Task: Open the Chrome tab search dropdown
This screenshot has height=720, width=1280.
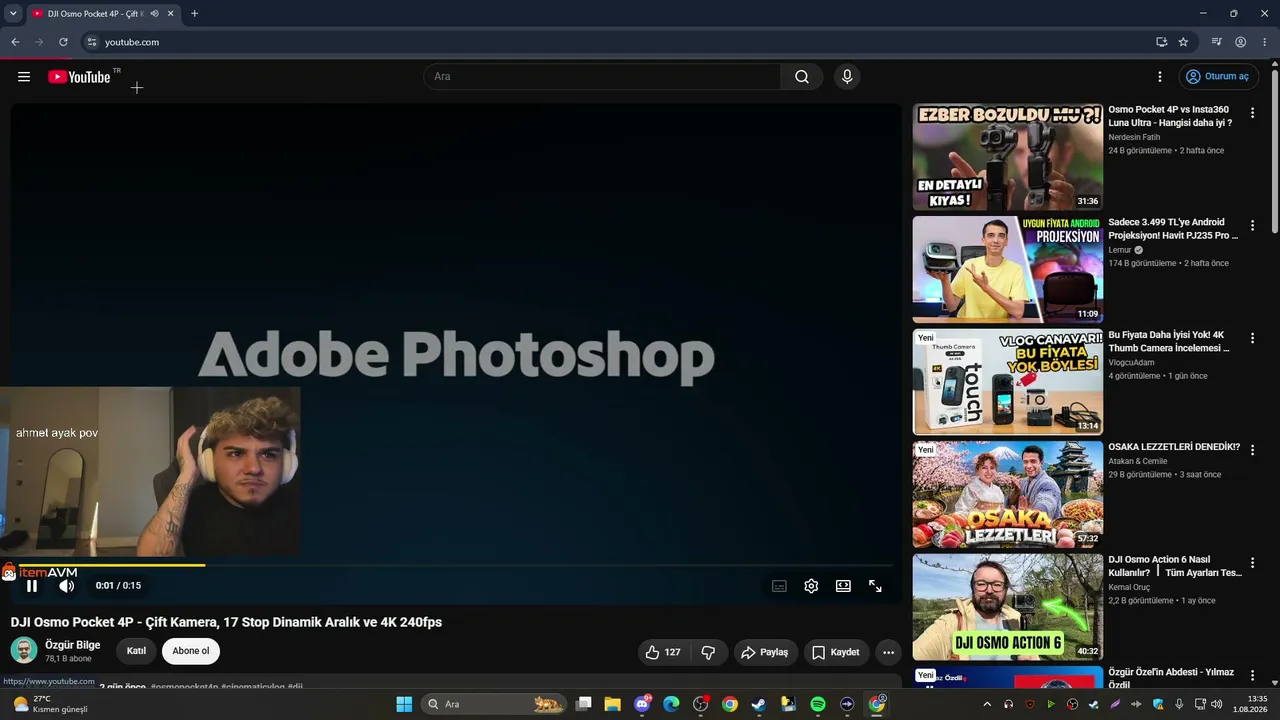Action: click(13, 14)
